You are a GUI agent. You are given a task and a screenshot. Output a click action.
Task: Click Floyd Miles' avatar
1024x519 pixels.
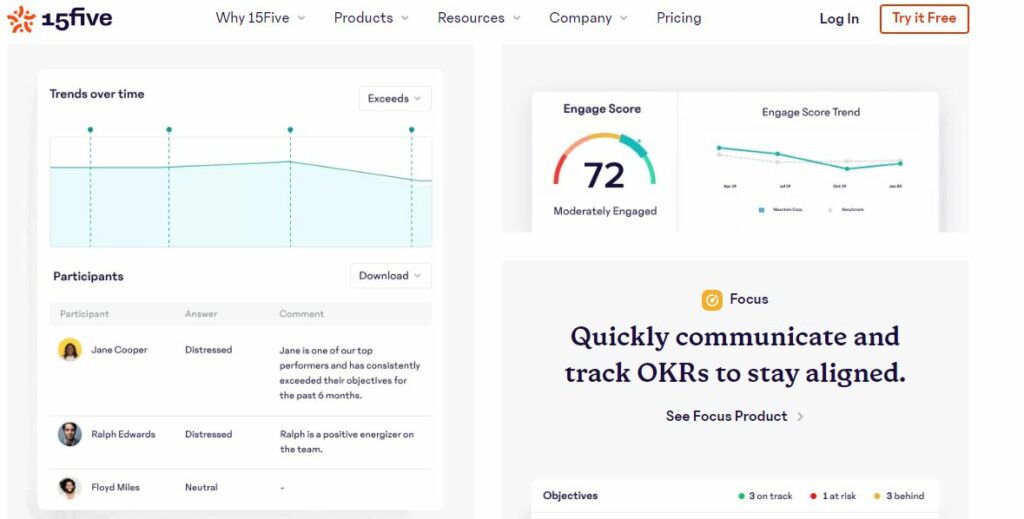click(69, 487)
